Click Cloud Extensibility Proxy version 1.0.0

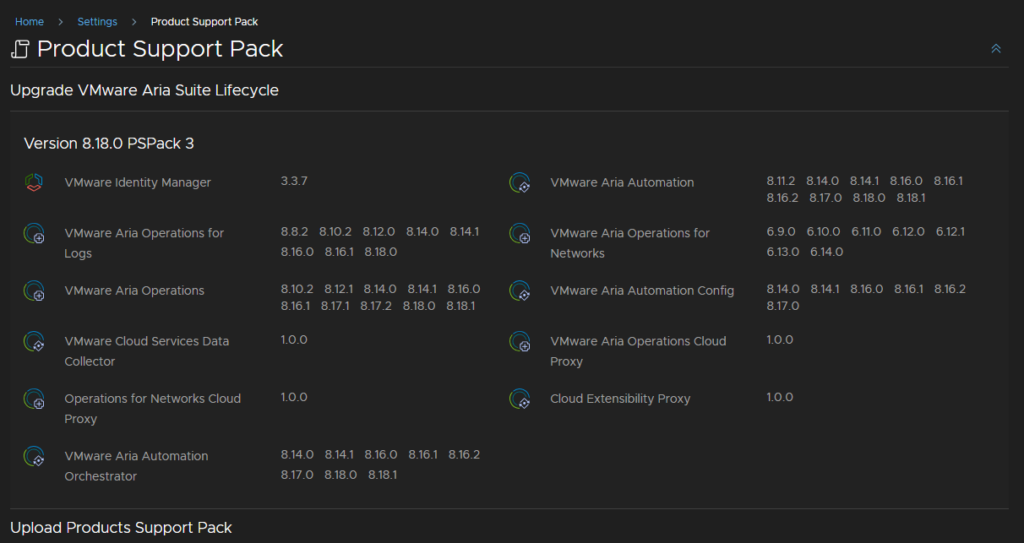(780, 397)
